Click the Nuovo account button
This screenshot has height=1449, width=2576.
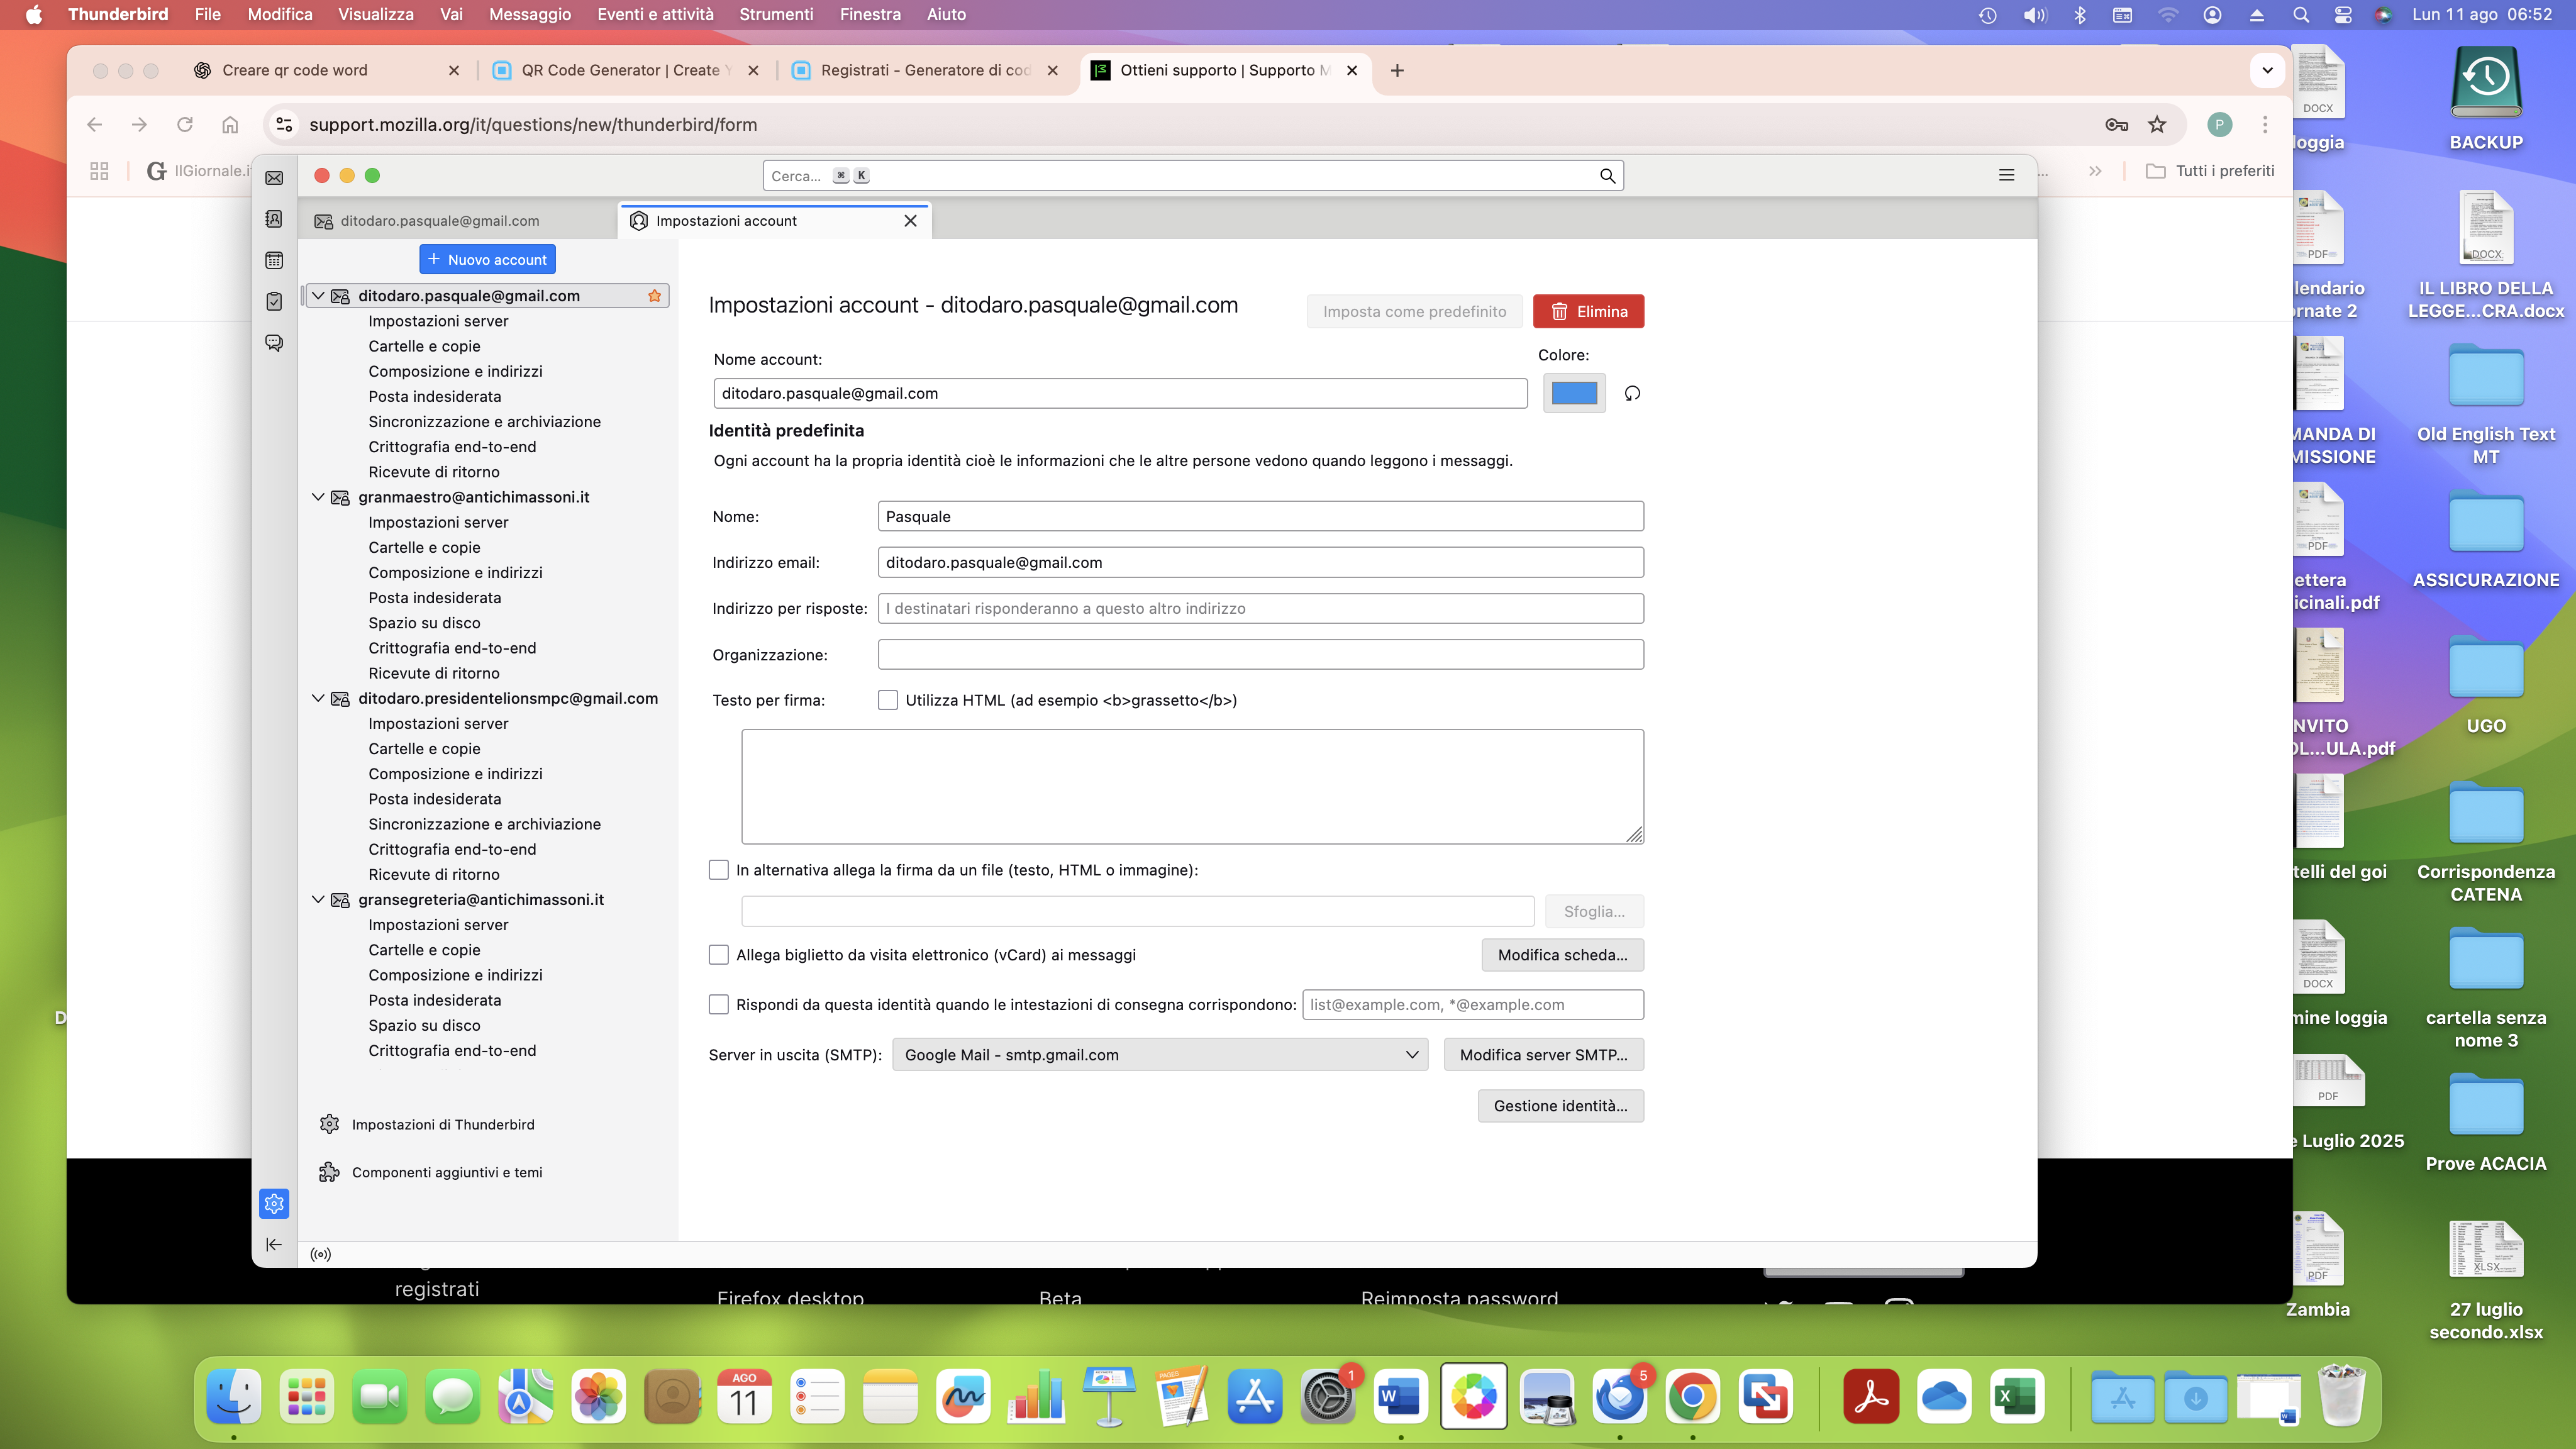pyautogui.click(x=487, y=259)
